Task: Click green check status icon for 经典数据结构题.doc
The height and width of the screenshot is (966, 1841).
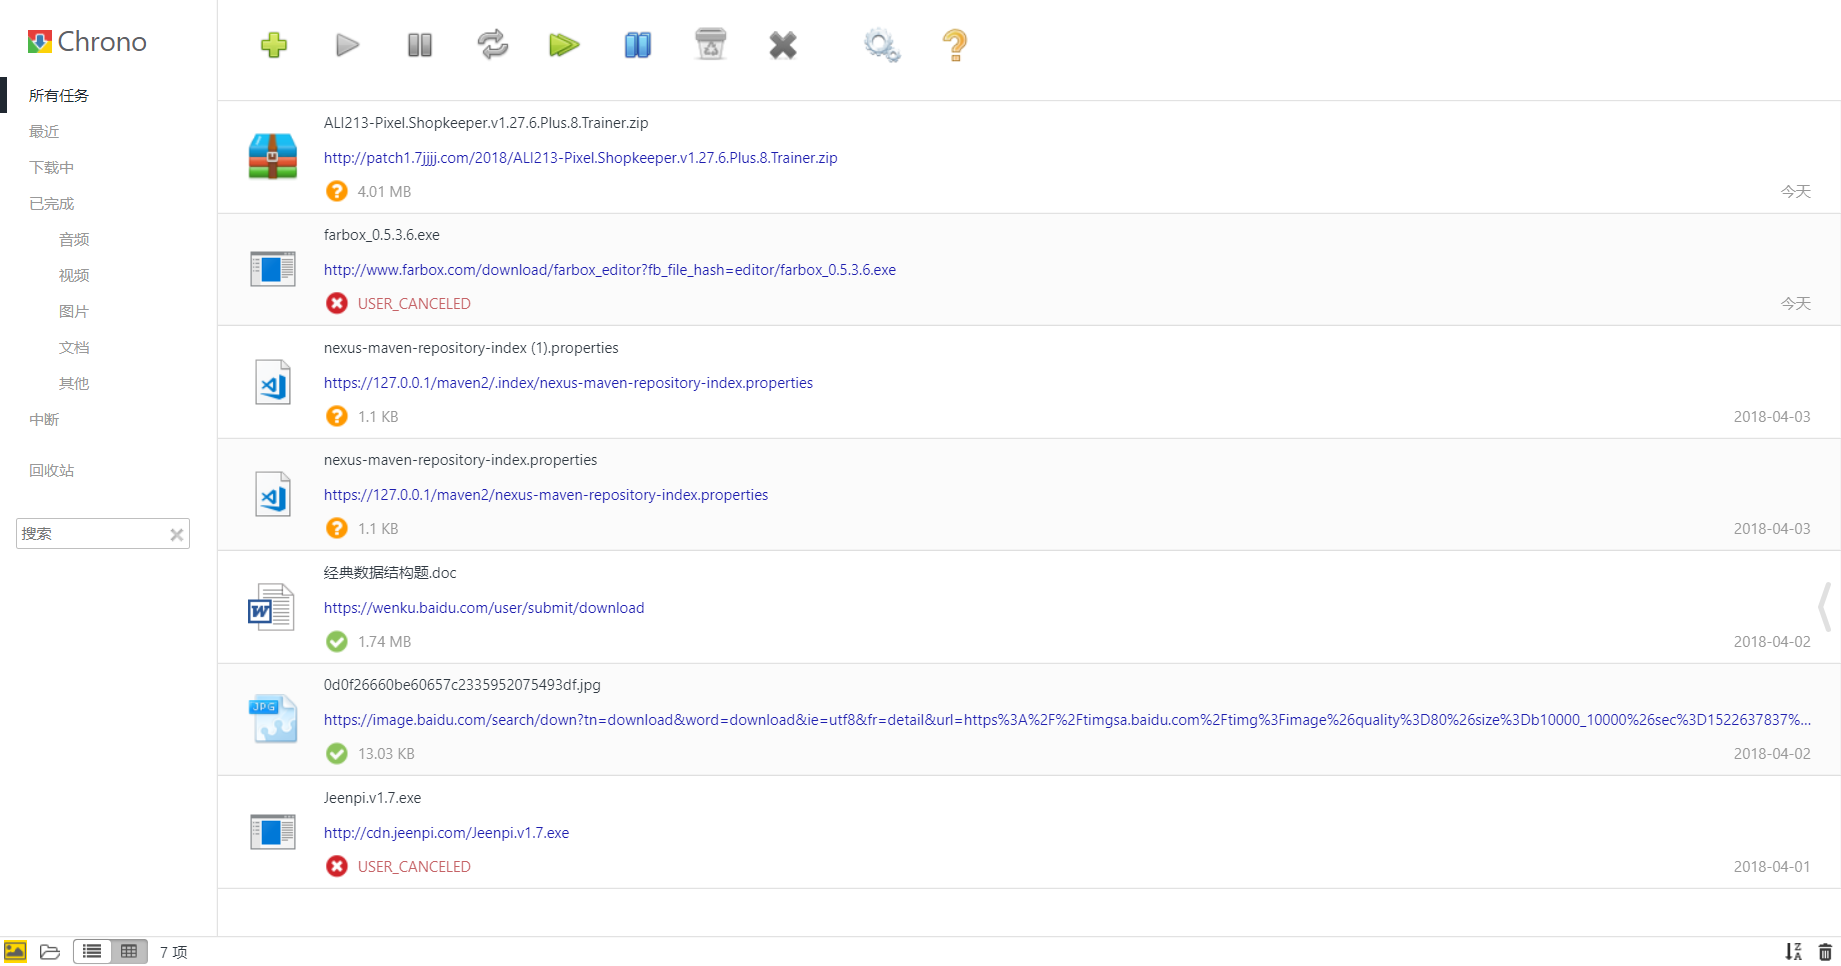Action: (x=337, y=641)
